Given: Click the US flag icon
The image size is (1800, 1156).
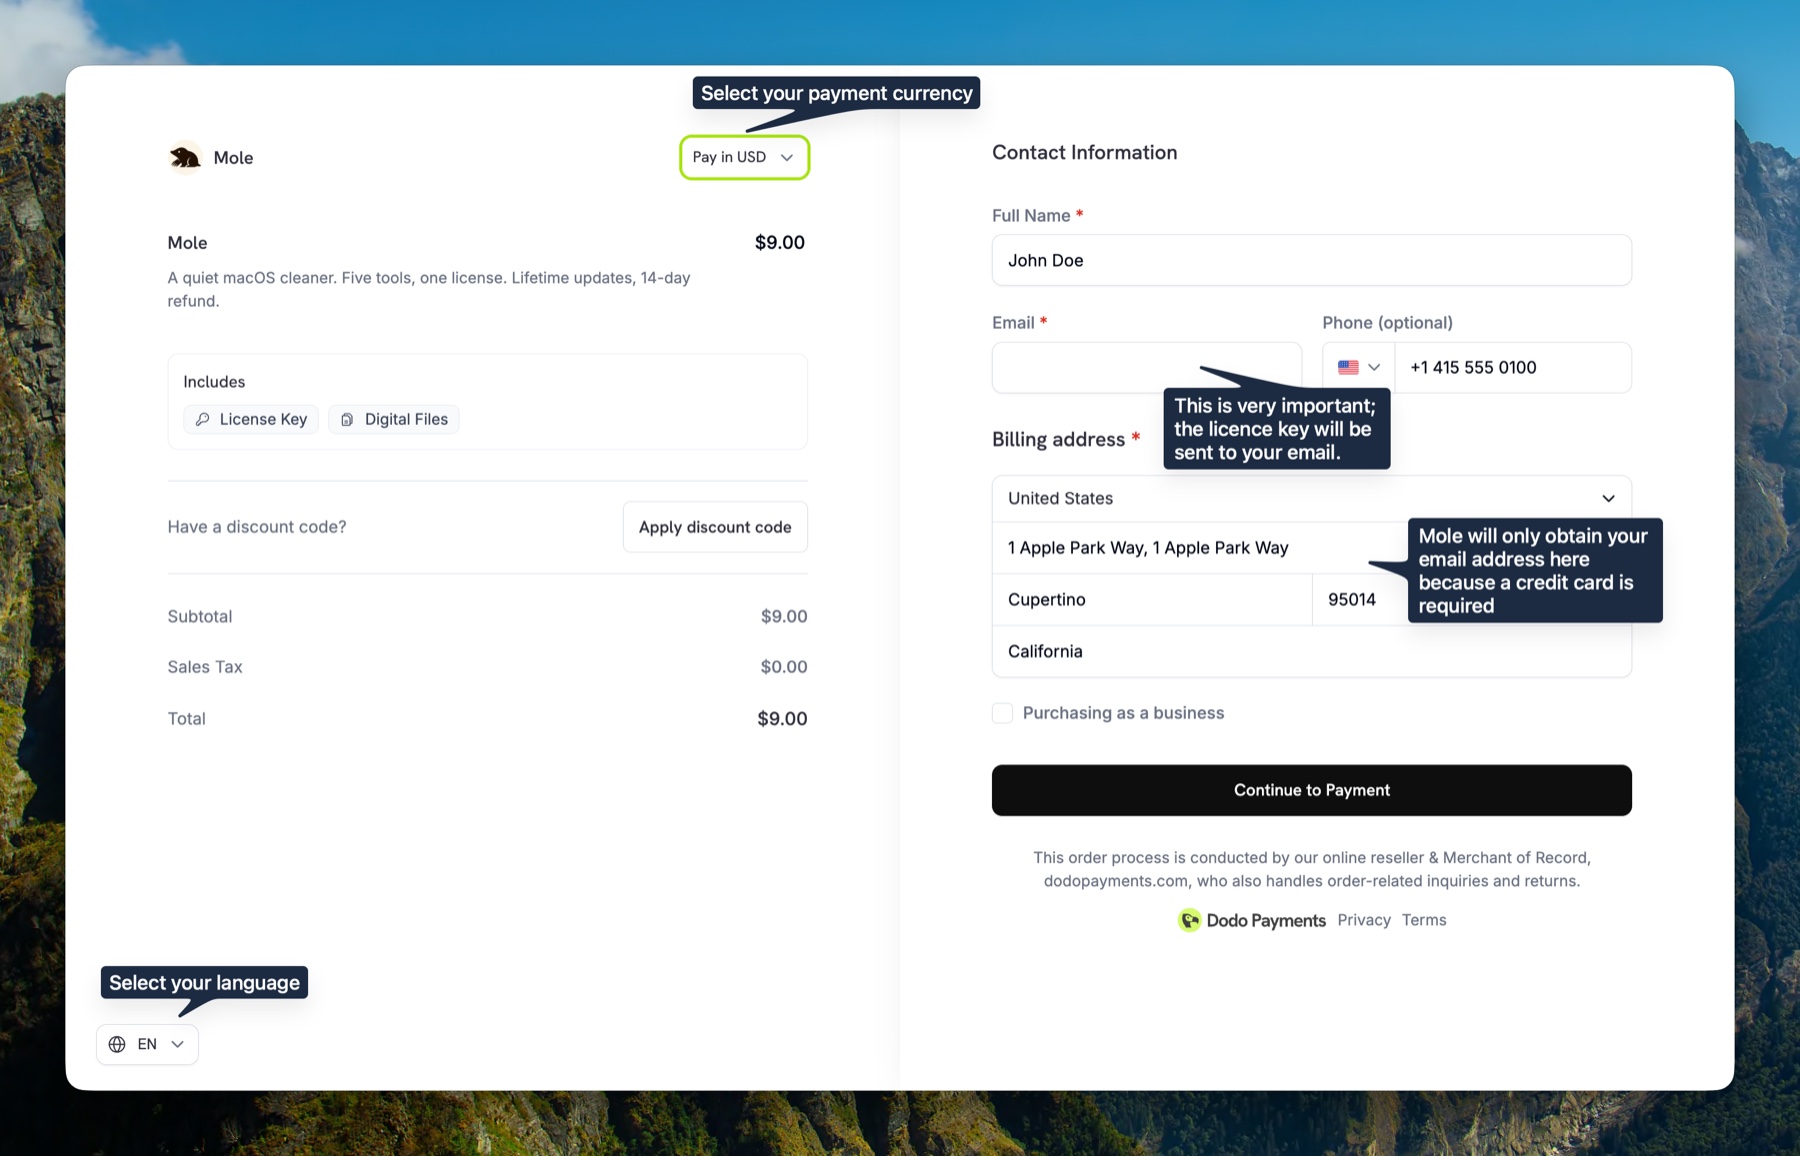Looking at the screenshot, I should pyautogui.click(x=1348, y=367).
